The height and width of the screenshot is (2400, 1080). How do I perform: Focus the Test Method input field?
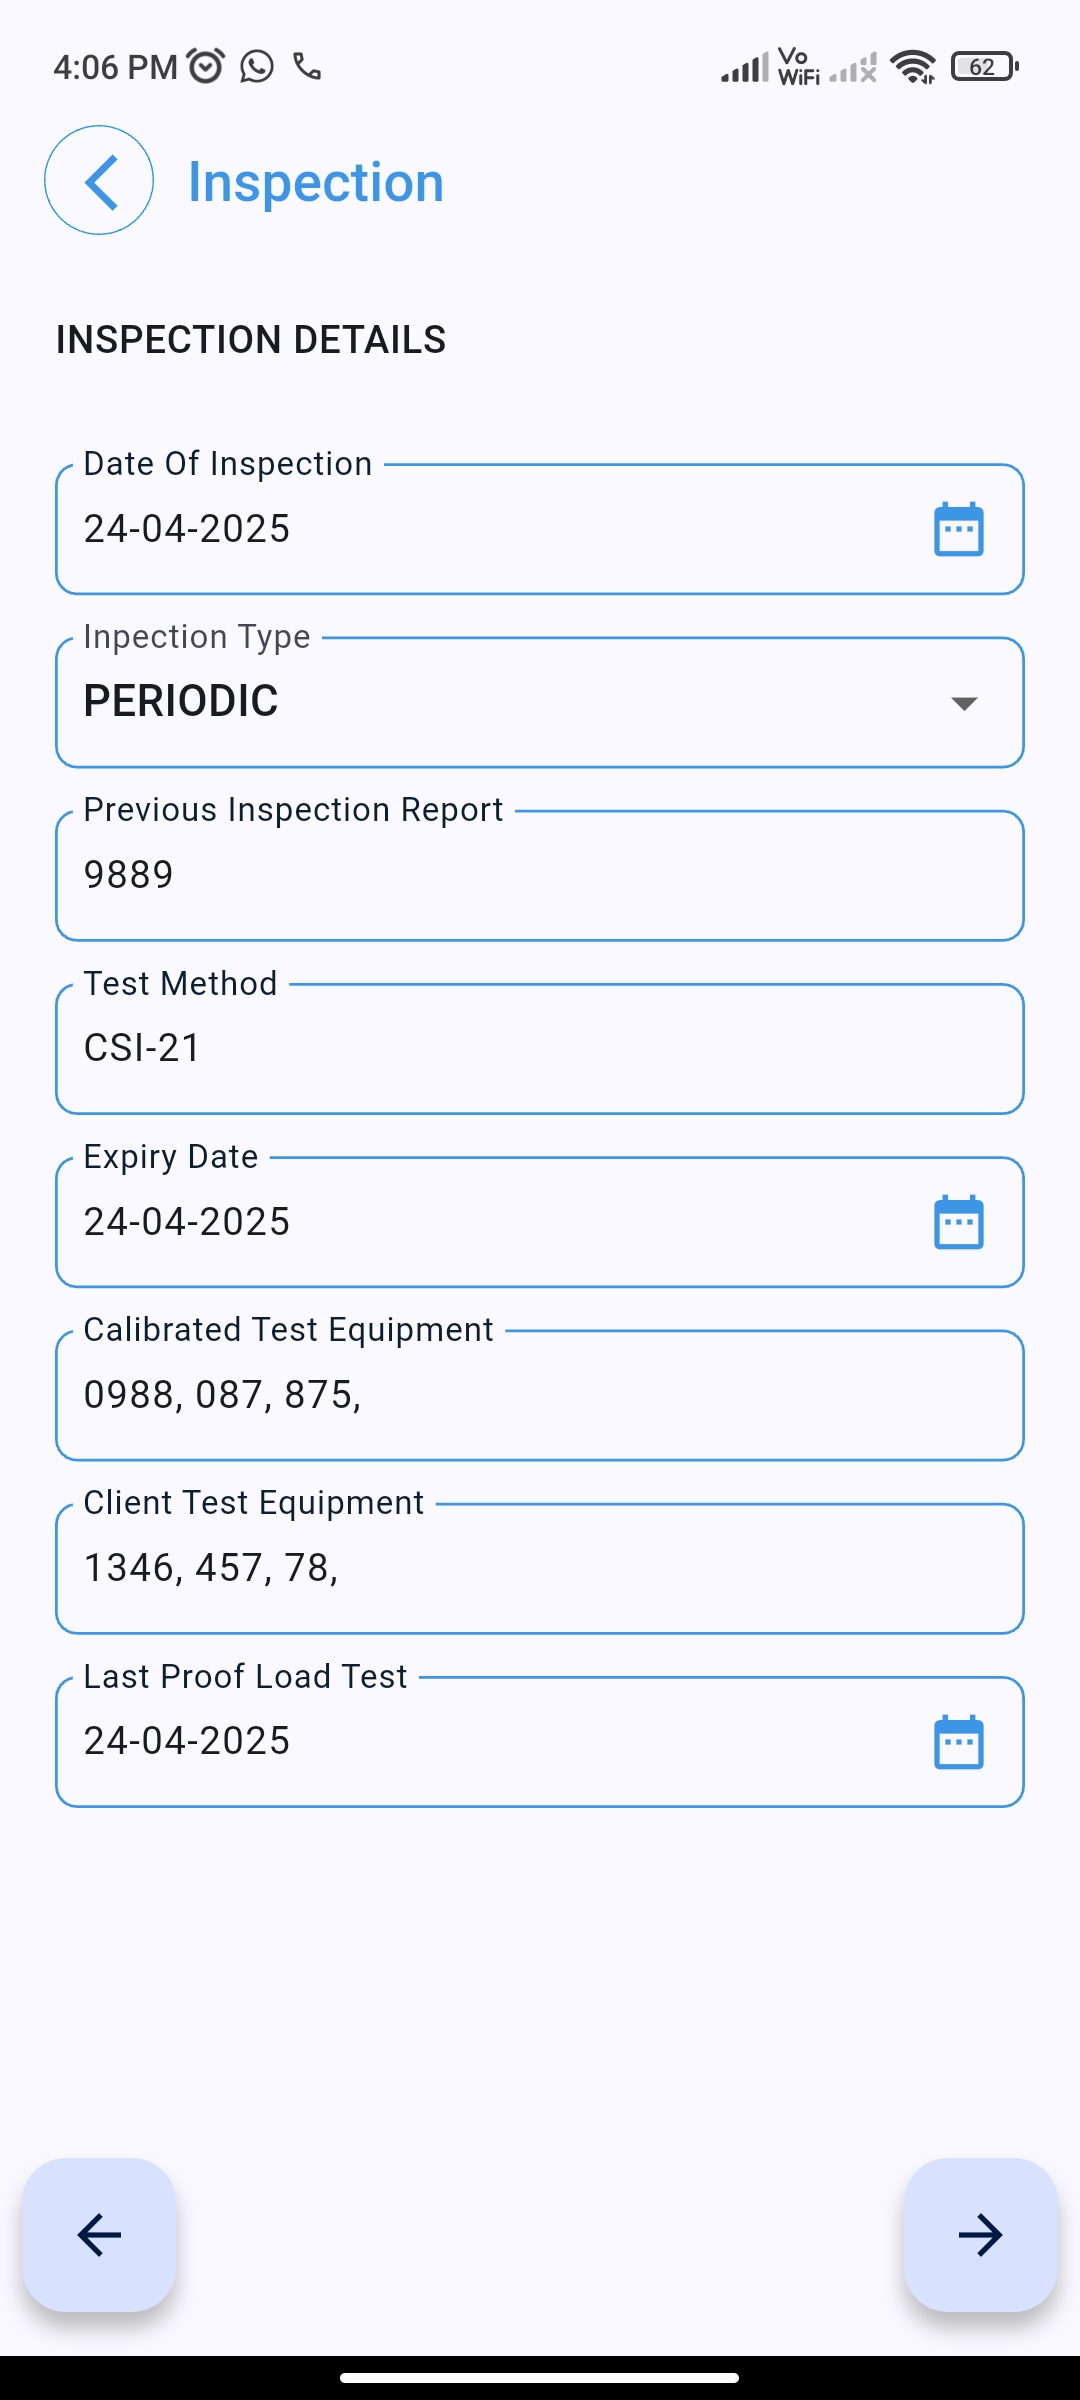coord(540,1049)
